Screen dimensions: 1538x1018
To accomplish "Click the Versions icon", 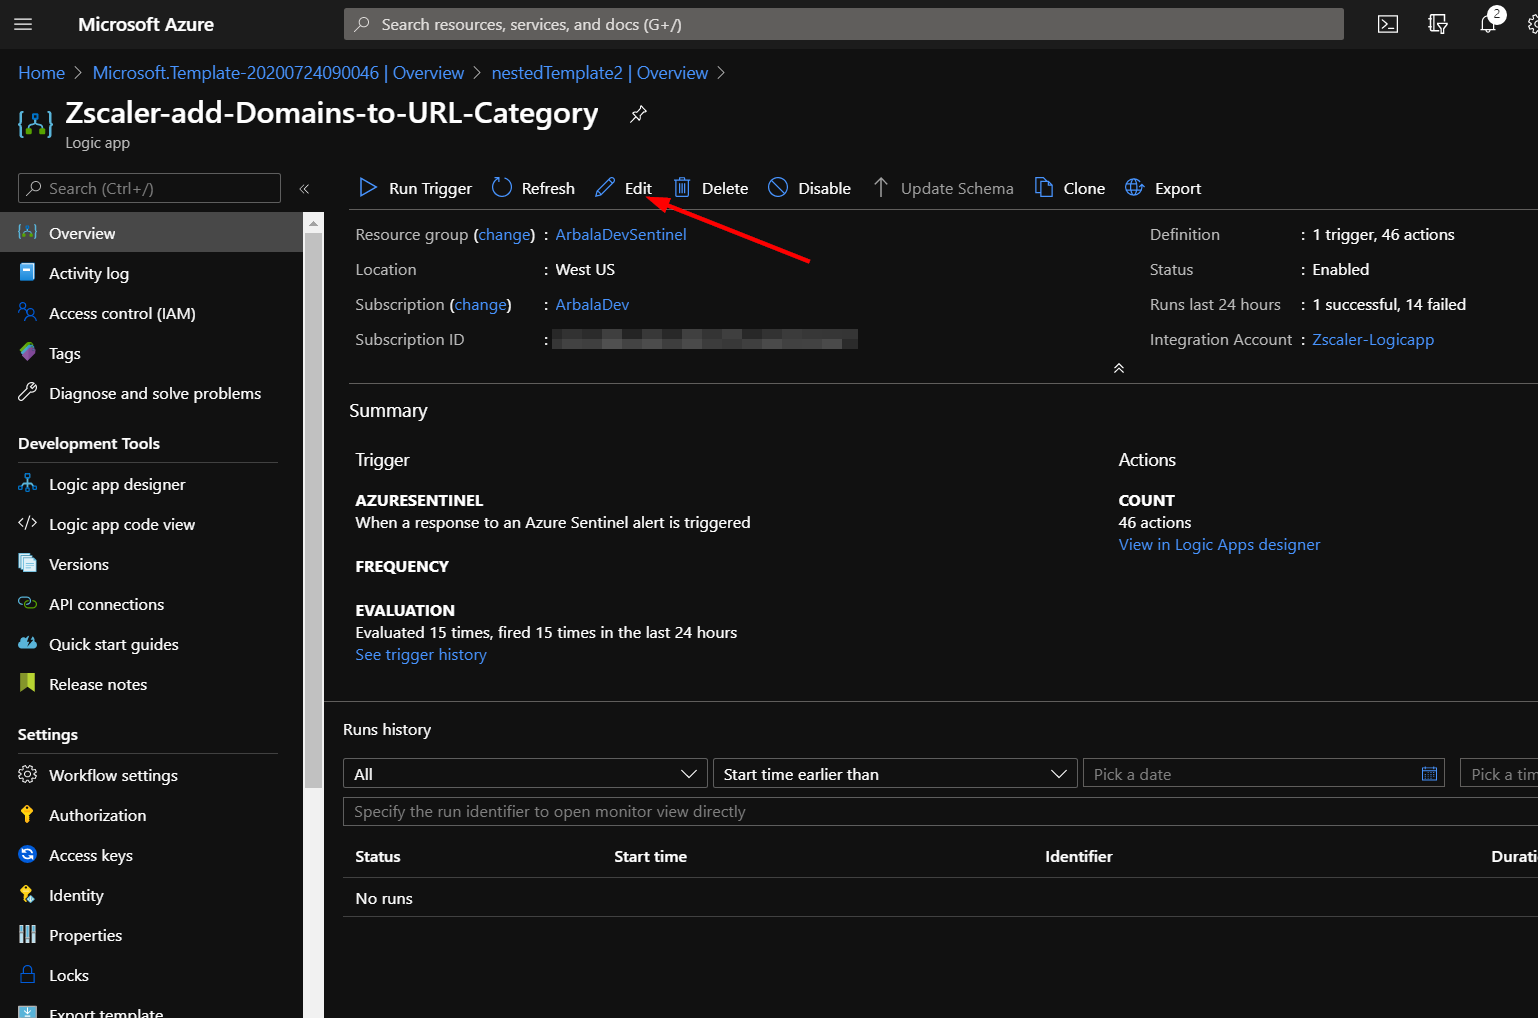I will (x=27, y=563).
